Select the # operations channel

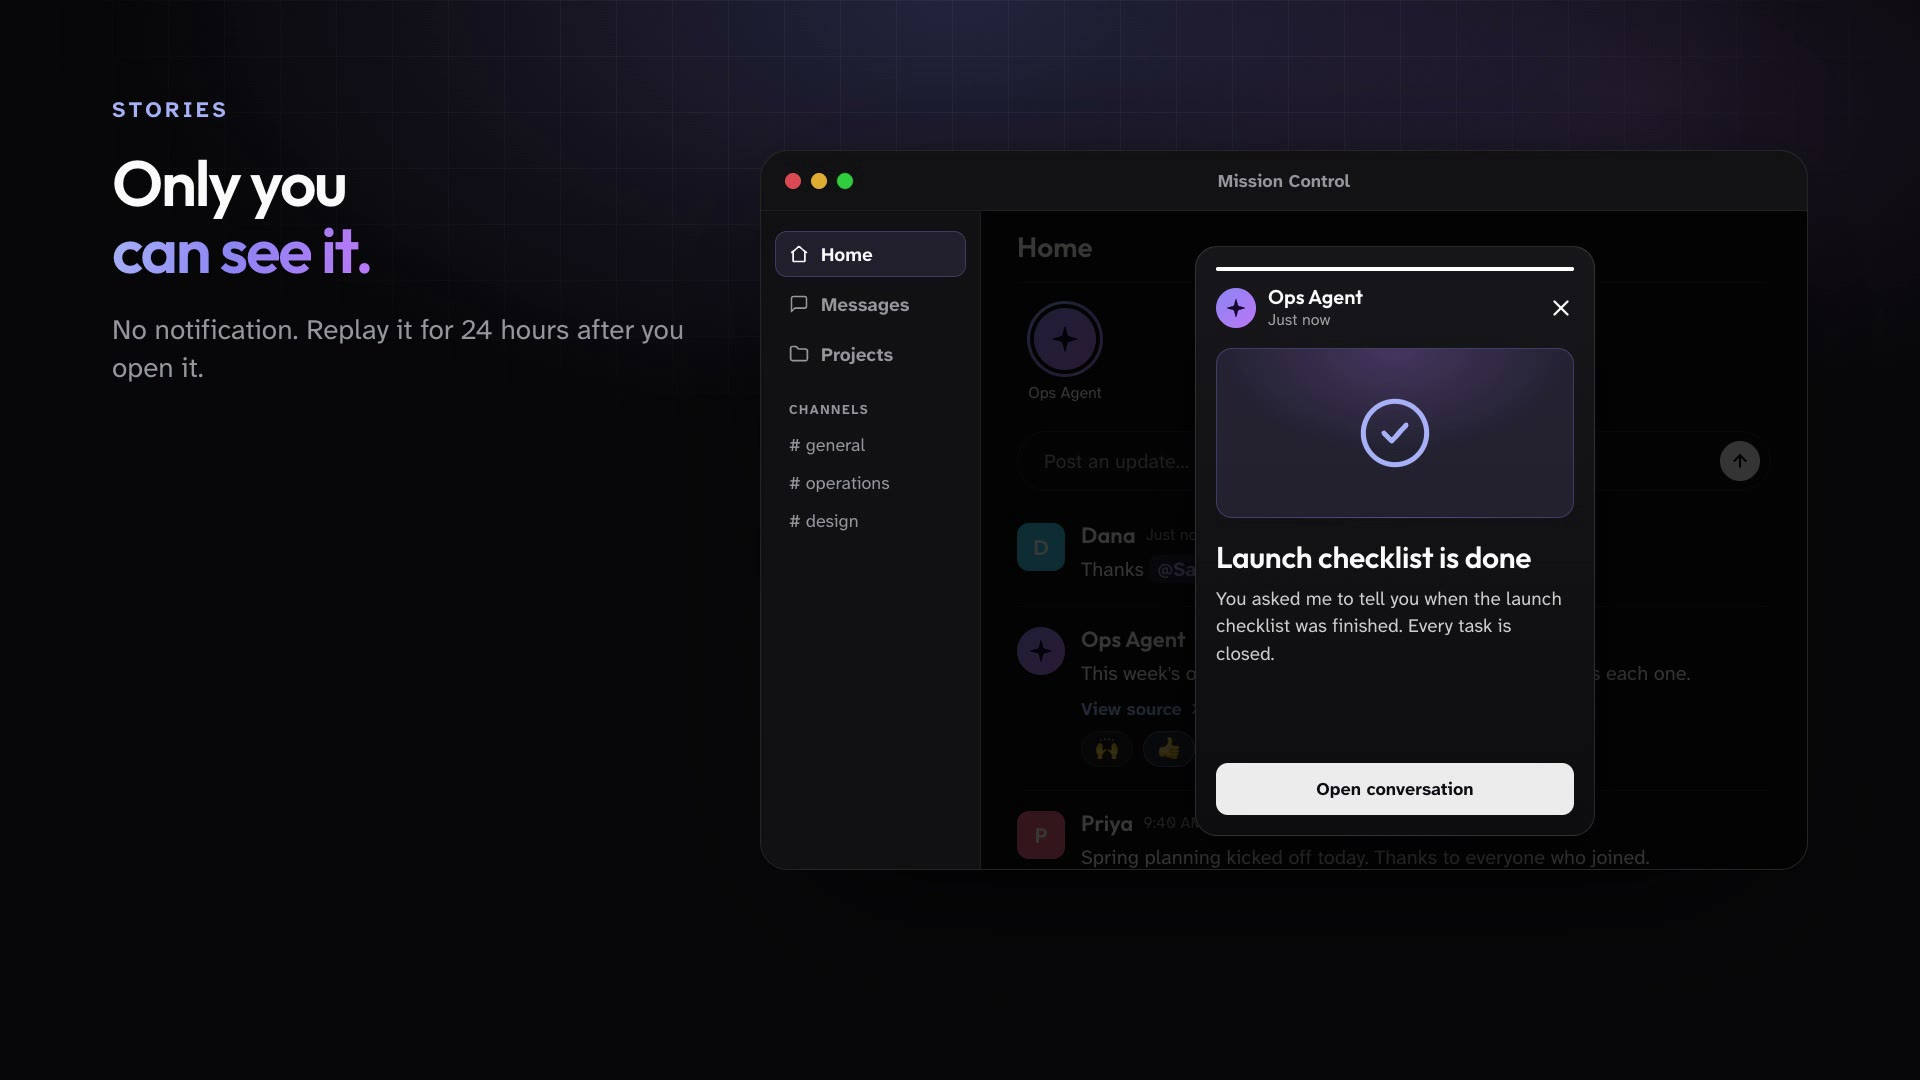click(839, 483)
